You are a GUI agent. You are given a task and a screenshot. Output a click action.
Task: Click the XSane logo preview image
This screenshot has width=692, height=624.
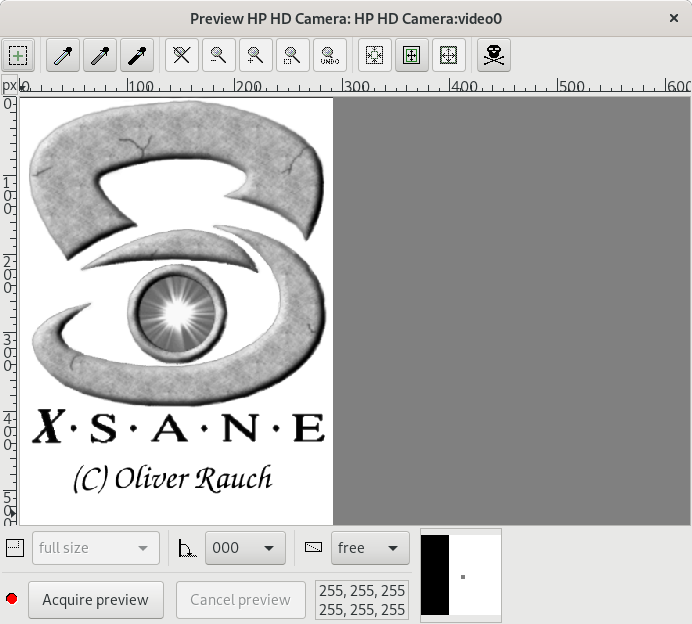176,311
